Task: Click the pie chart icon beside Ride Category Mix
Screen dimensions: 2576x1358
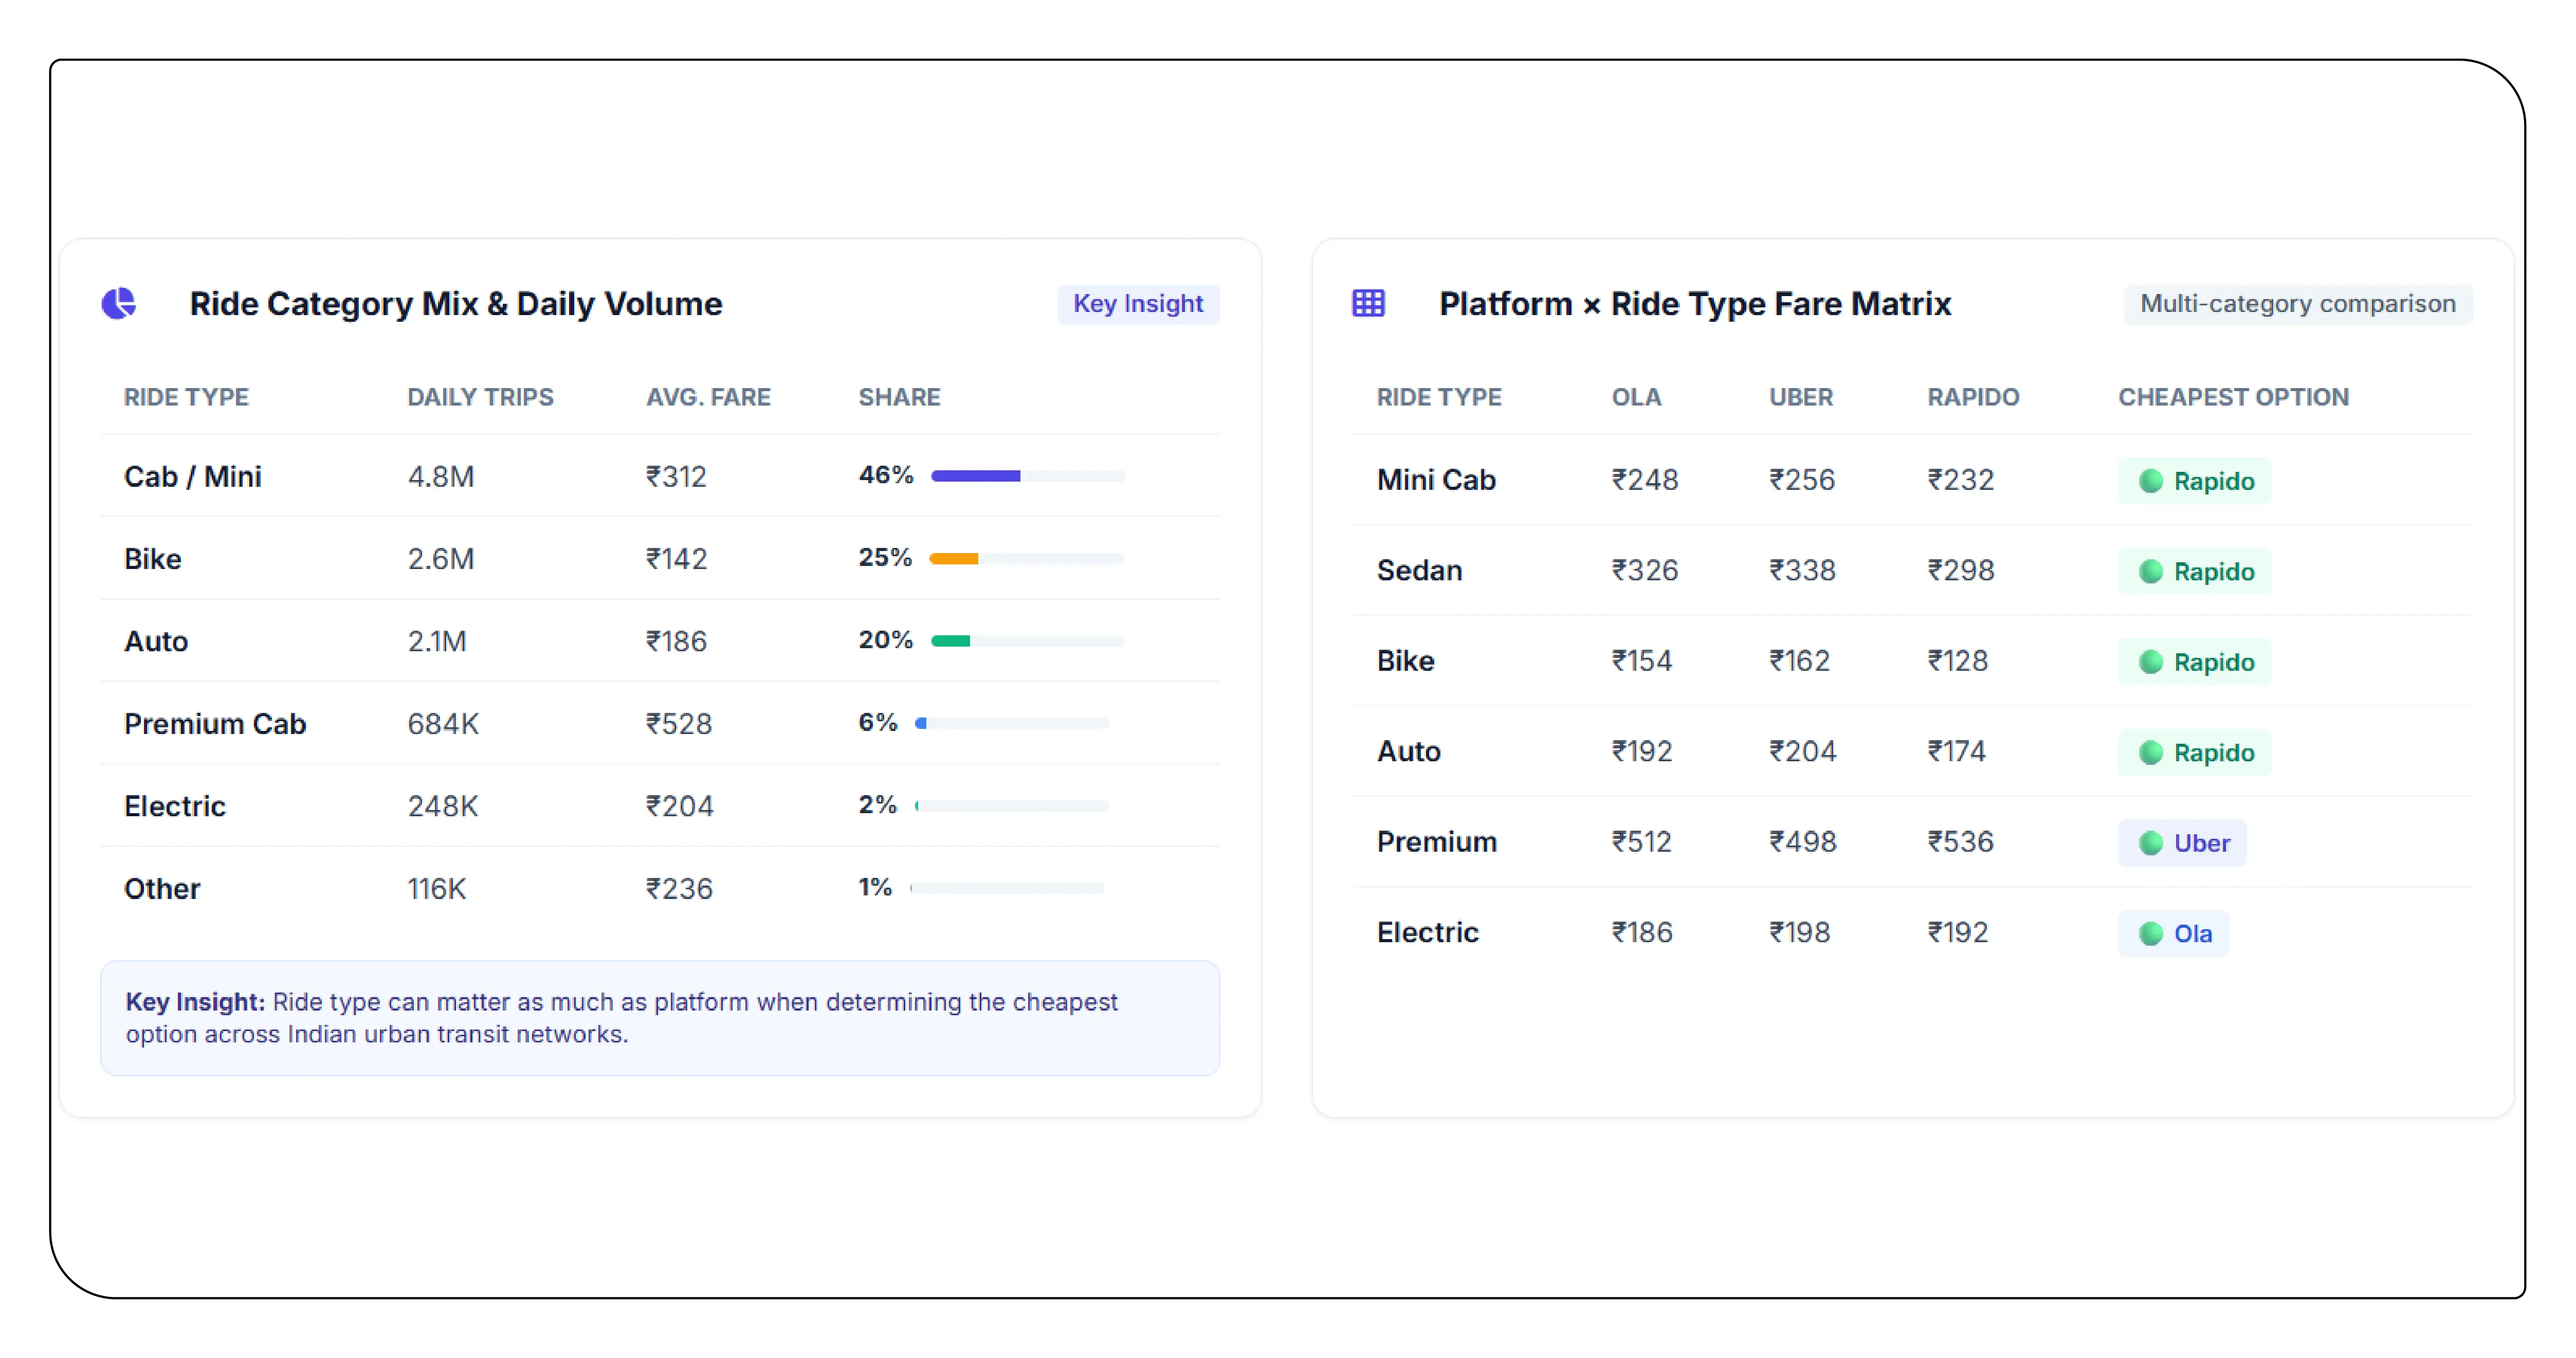Action: point(119,303)
